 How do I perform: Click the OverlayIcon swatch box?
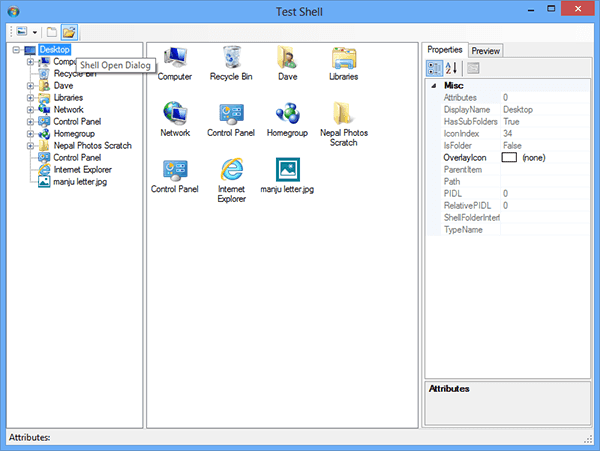510,157
